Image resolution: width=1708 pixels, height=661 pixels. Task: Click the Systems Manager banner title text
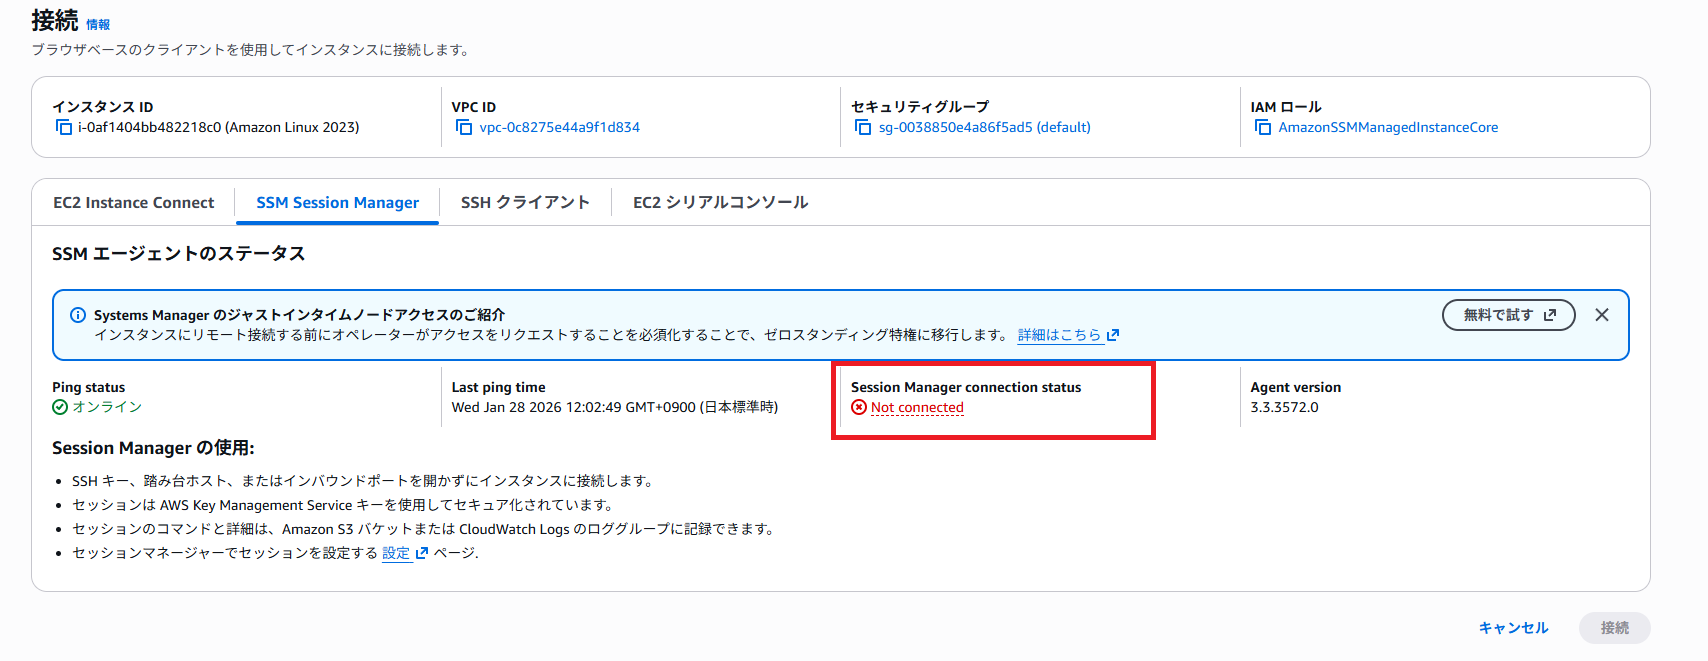(x=299, y=315)
